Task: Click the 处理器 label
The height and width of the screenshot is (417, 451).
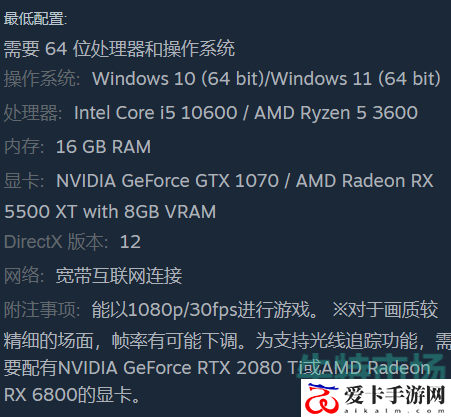Action: 33,113
